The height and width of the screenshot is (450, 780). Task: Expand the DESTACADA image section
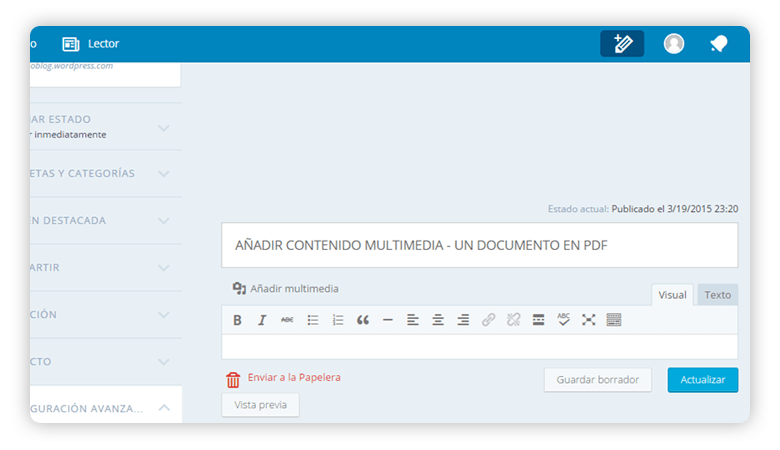click(x=164, y=221)
